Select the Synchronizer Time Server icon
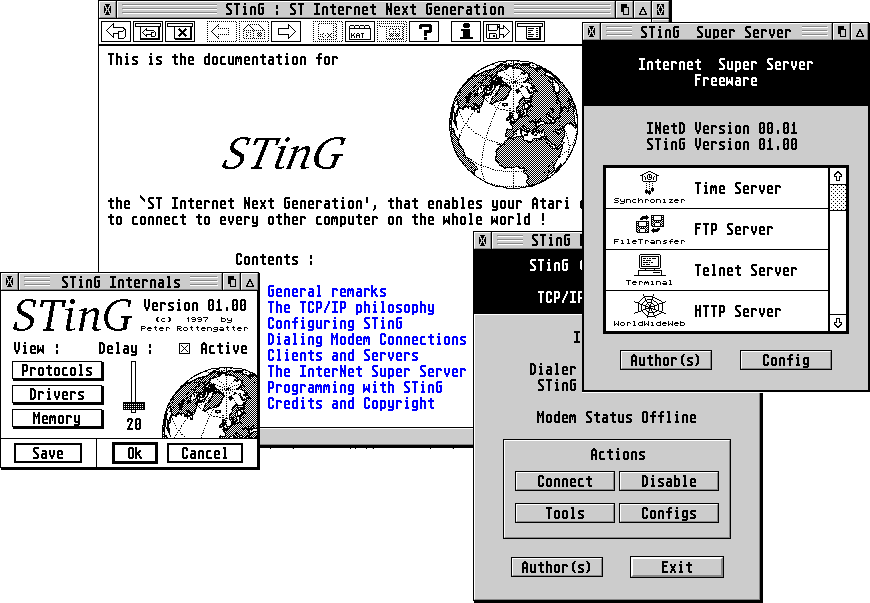Image resolution: width=870 pixels, height=603 pixels. click(649, 188)
